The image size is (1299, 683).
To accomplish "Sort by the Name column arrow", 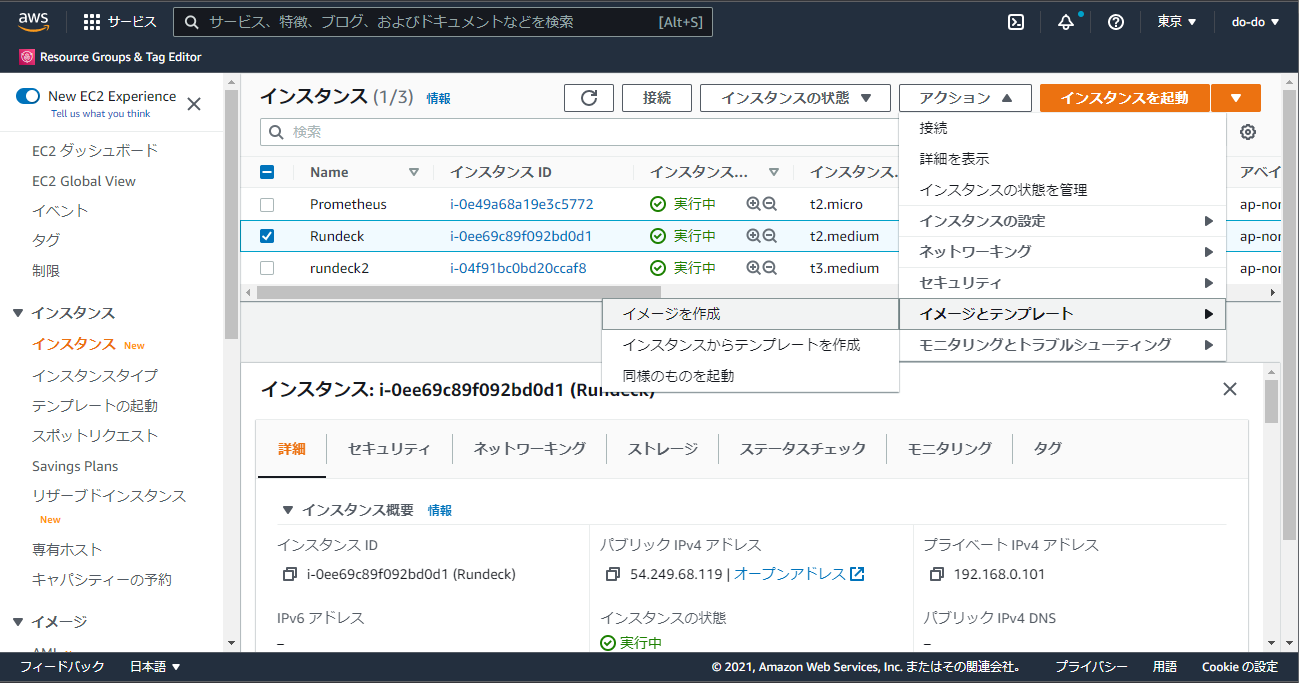I will point(414,172).
